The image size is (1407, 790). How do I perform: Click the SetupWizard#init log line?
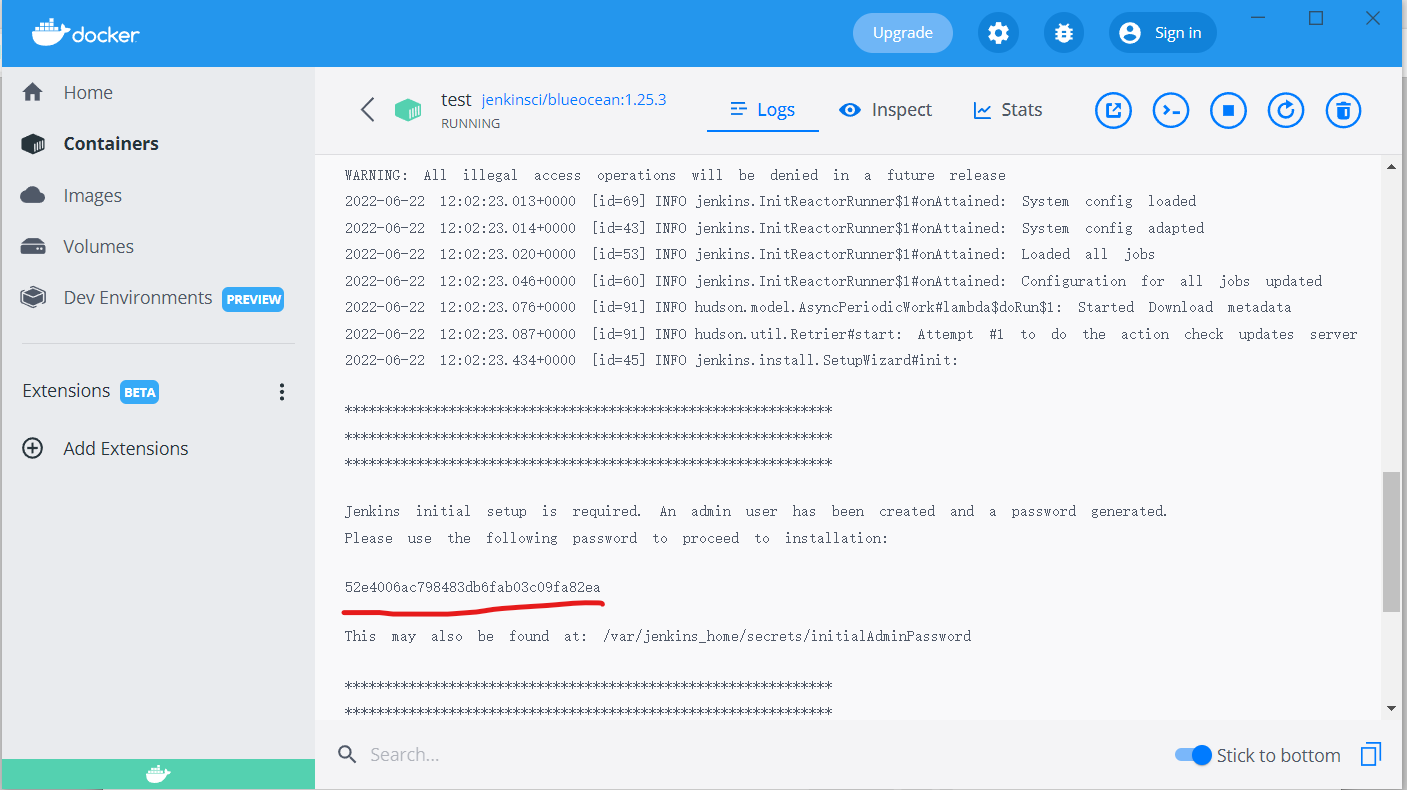[x=651, y=360]
